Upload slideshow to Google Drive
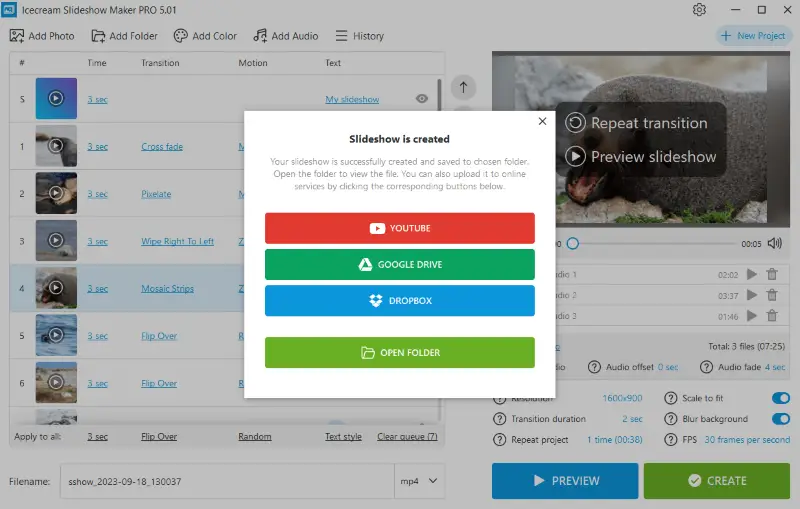Image resolution: width=800 pixels, height=509 pixels. [399, 265]
